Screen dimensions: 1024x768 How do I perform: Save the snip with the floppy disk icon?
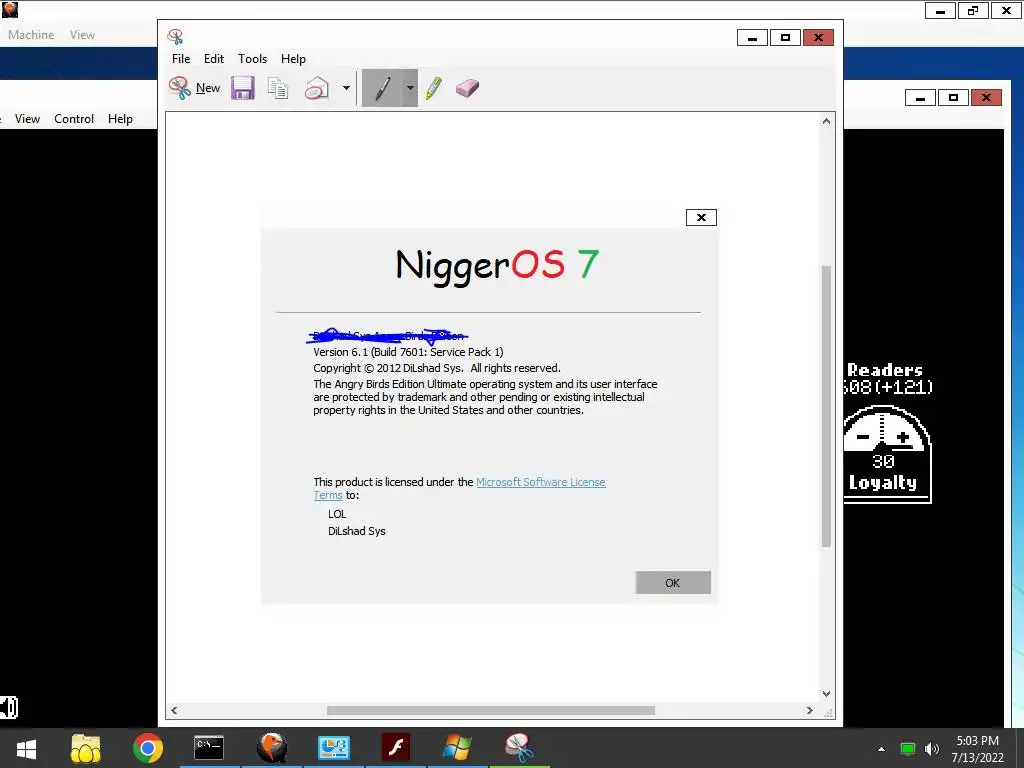[x=242, y=88]
